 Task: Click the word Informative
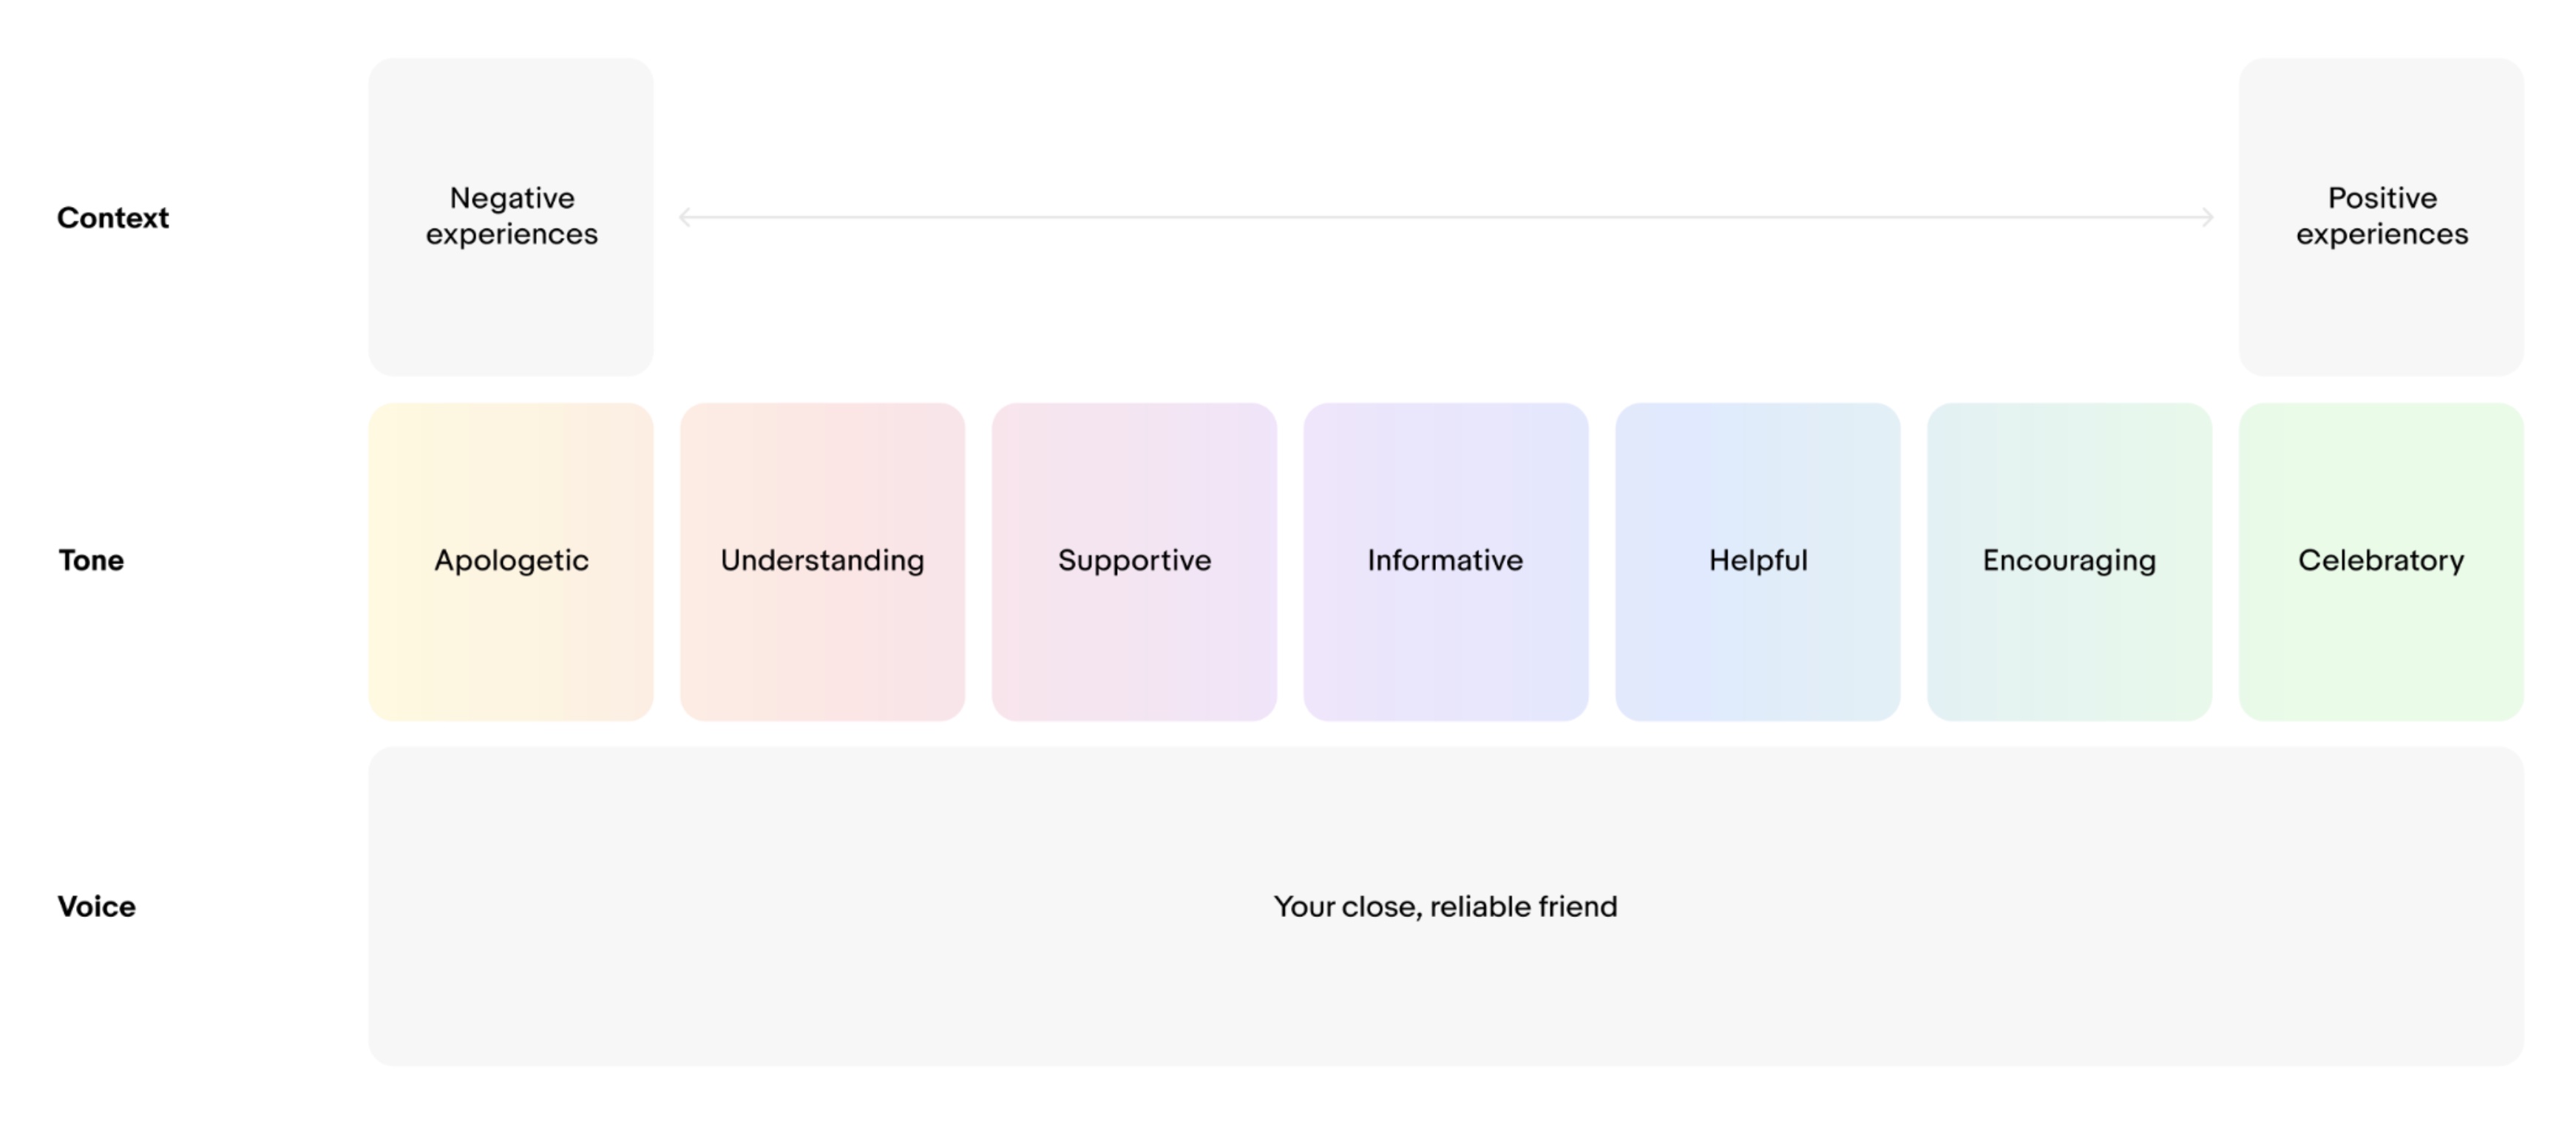click(1445, 560)
